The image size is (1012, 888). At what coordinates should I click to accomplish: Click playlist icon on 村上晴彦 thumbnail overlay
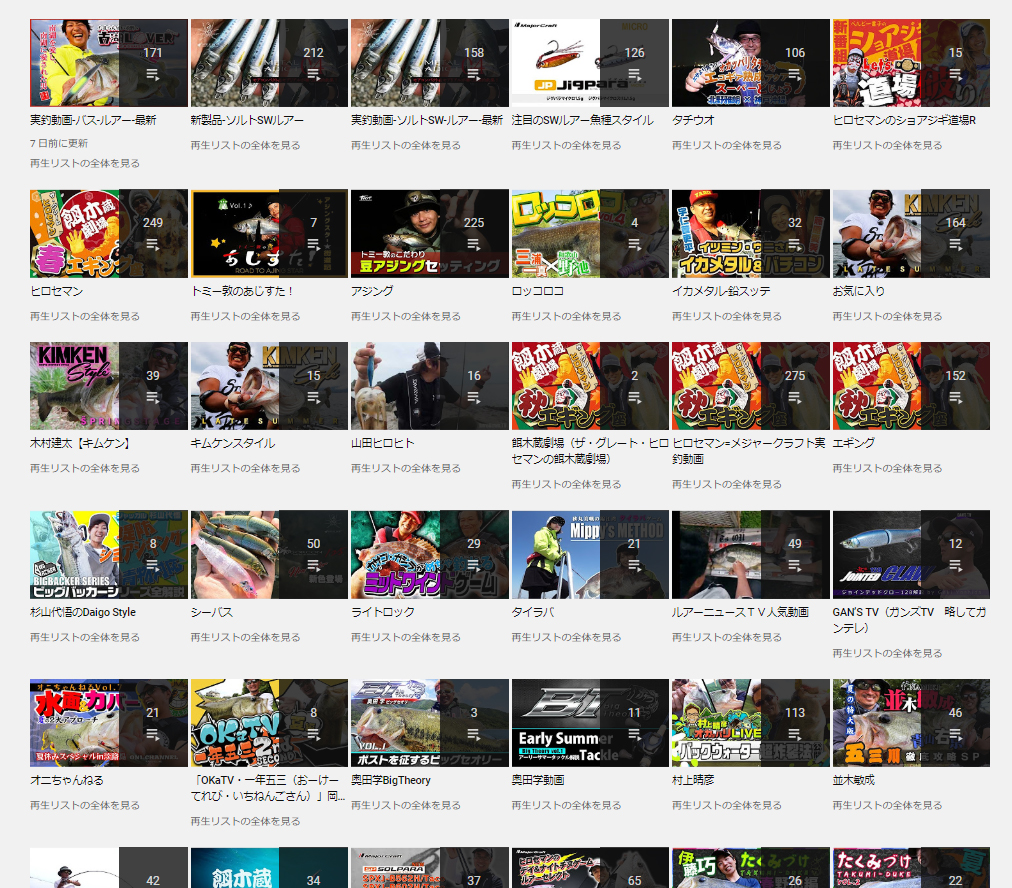[795, 735]
